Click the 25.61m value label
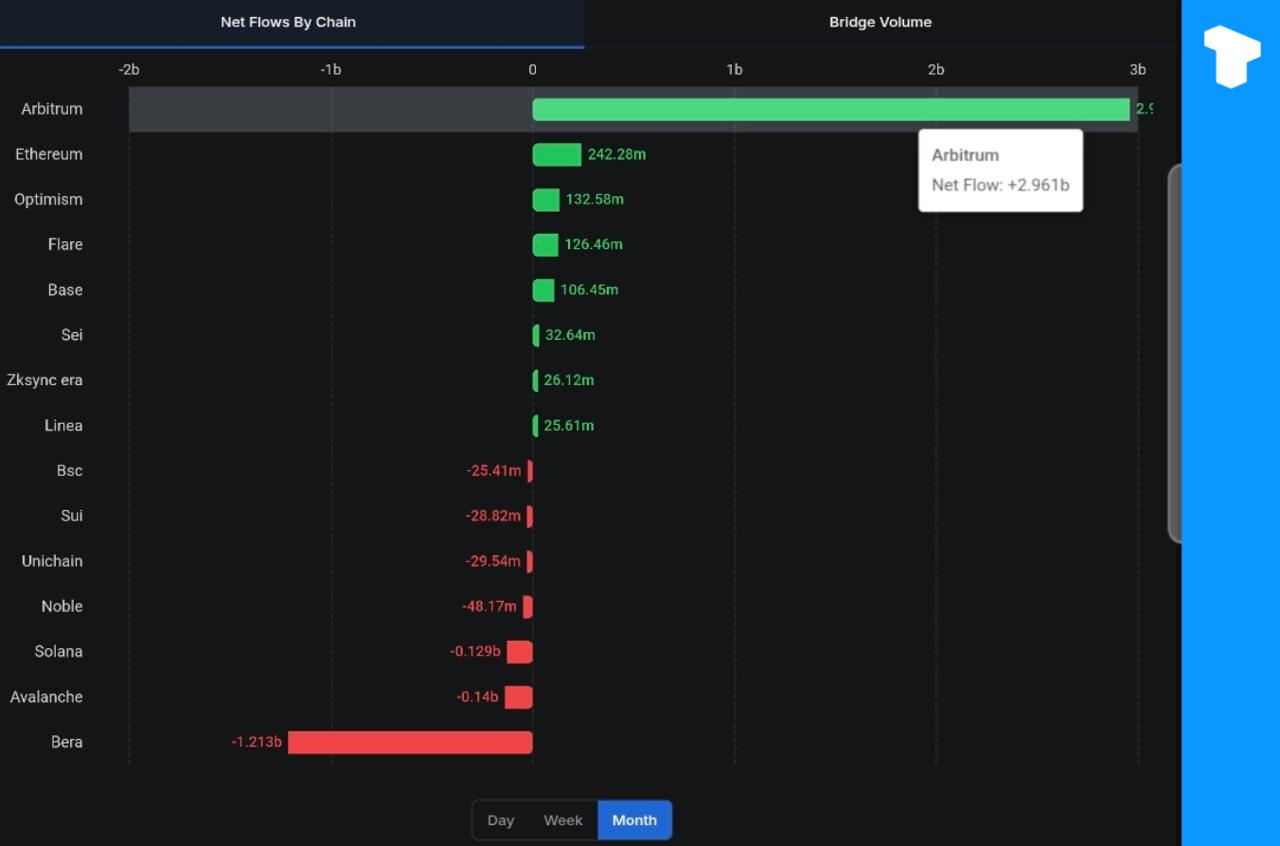Screen dimensions: 1280x846 569,425
